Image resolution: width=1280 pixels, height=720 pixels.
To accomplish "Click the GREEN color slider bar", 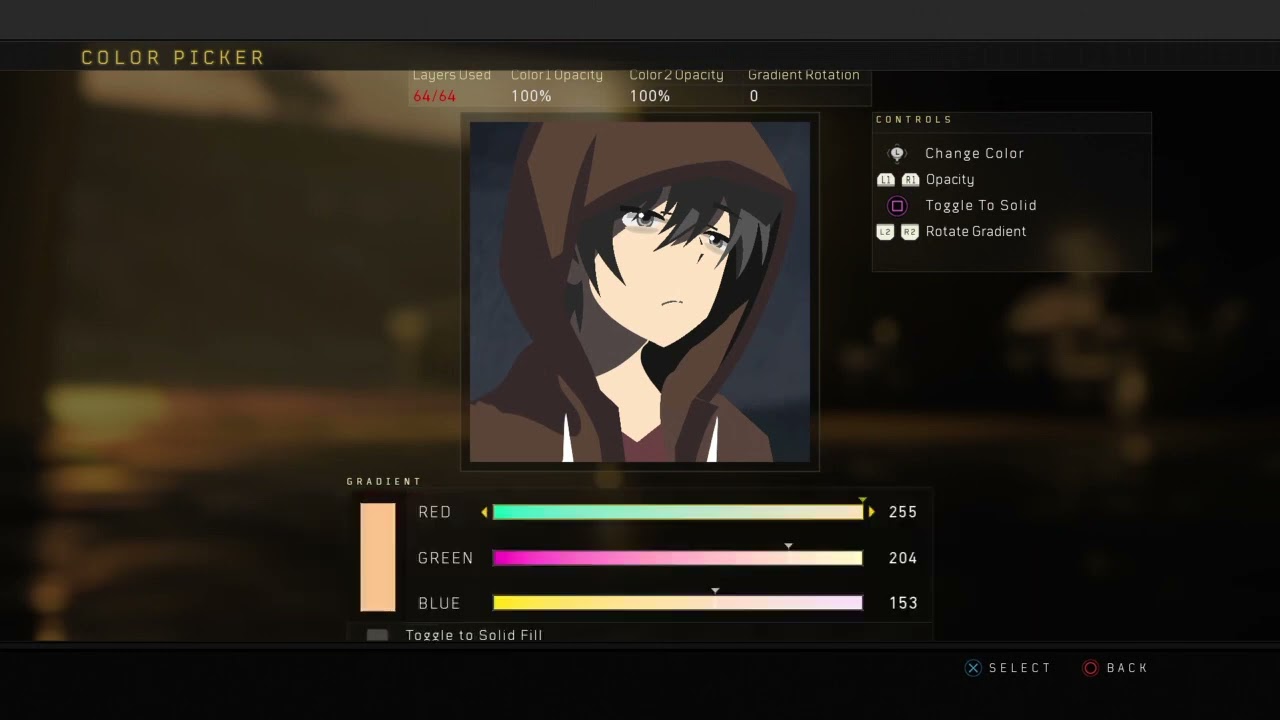I will [677, 558].
